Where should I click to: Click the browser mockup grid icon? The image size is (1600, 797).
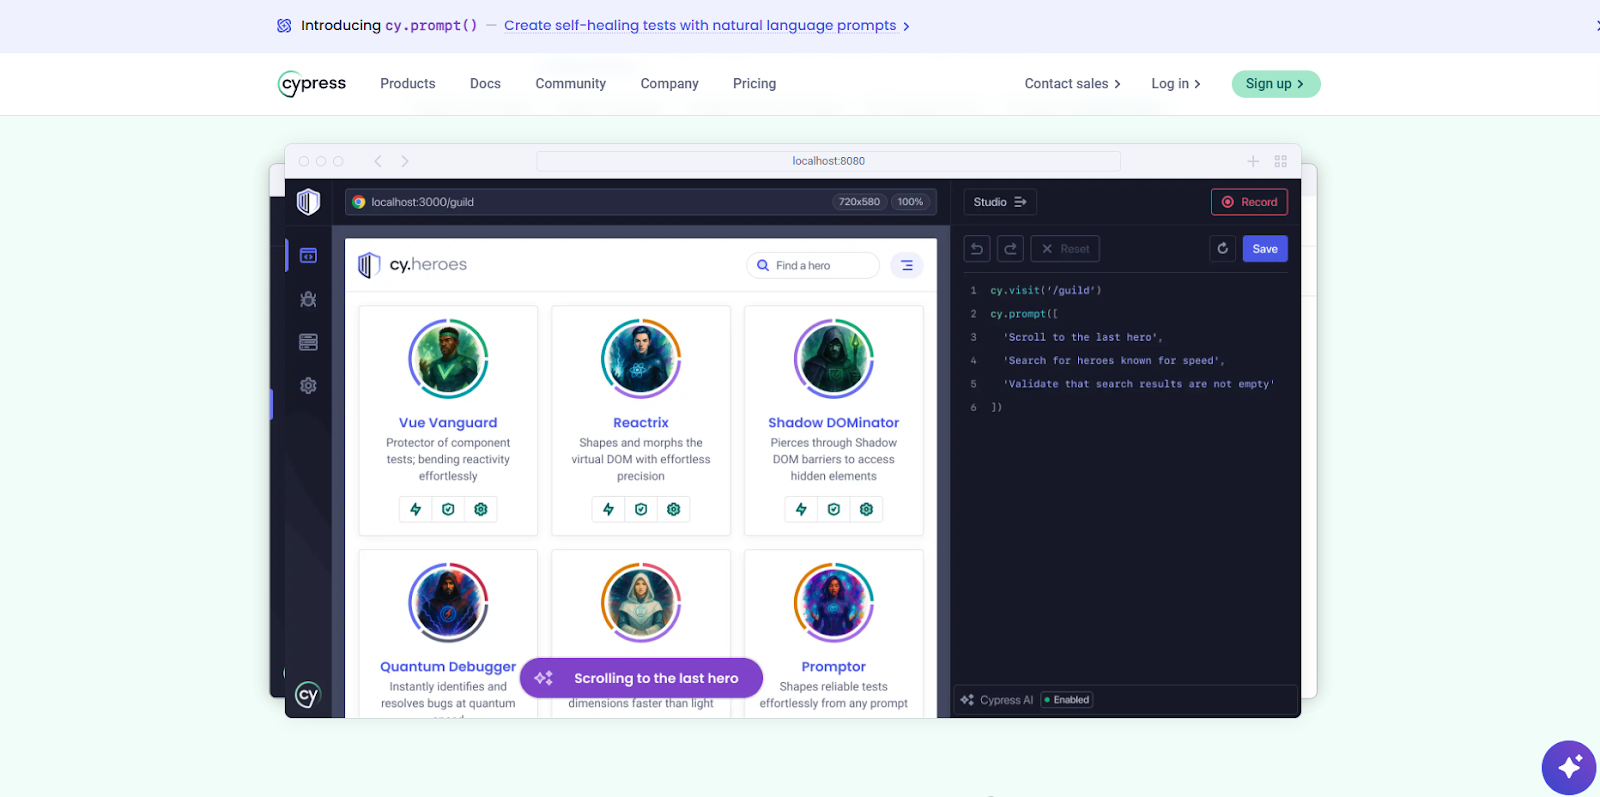pyautogui.click(x=1281, y=161)
